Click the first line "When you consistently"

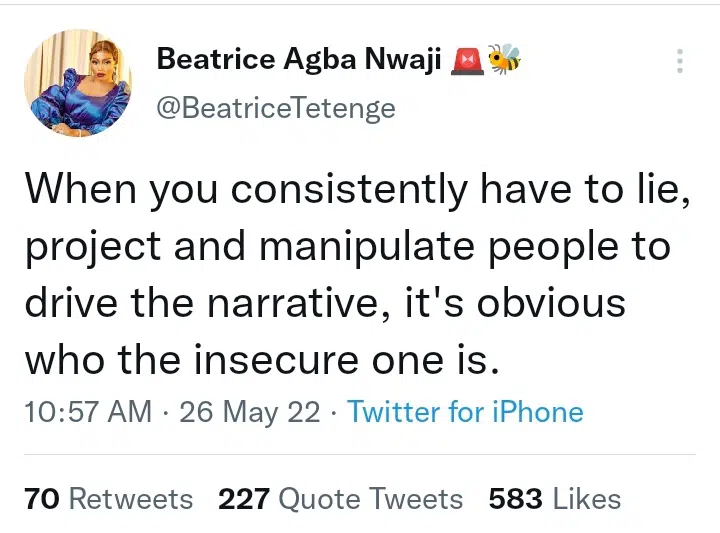tap(246, 190)
